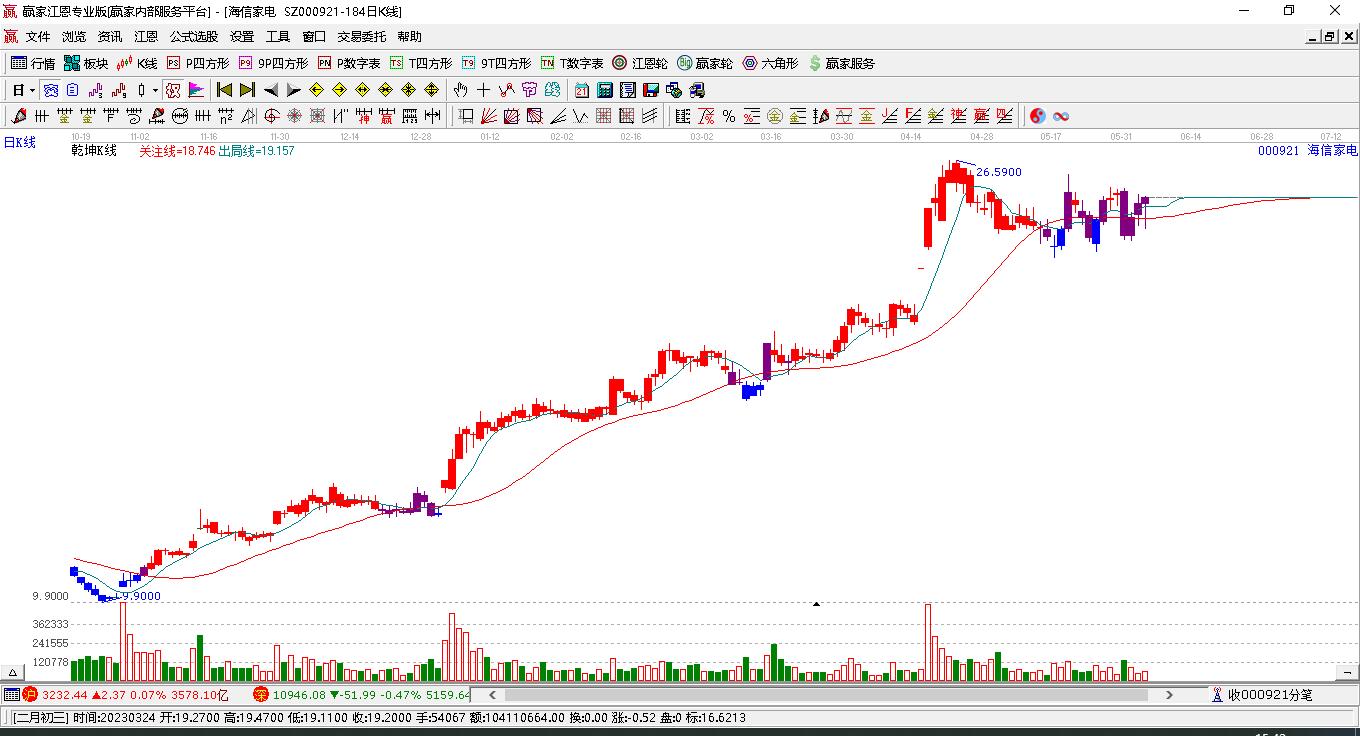Open the T数字表 view
Image resolution: width=1360 pixels, height=736 pixels.
tap(572, 63)
